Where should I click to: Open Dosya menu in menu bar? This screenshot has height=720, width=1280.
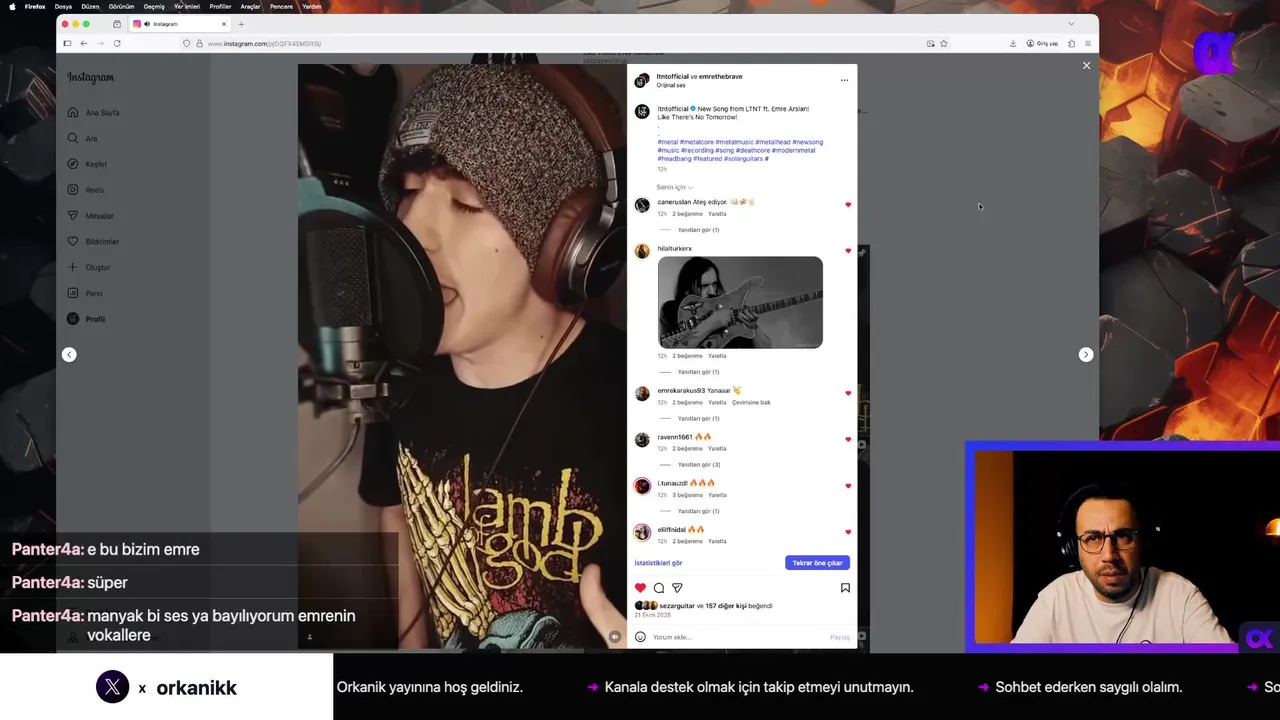pyautogui.click(x=63, y=6)
